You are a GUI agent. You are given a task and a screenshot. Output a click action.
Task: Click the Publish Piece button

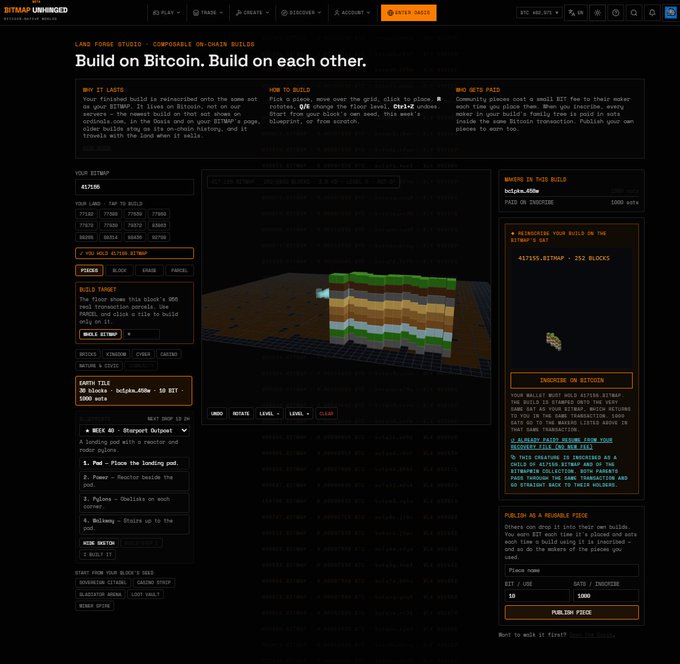[x=571, y=612]
